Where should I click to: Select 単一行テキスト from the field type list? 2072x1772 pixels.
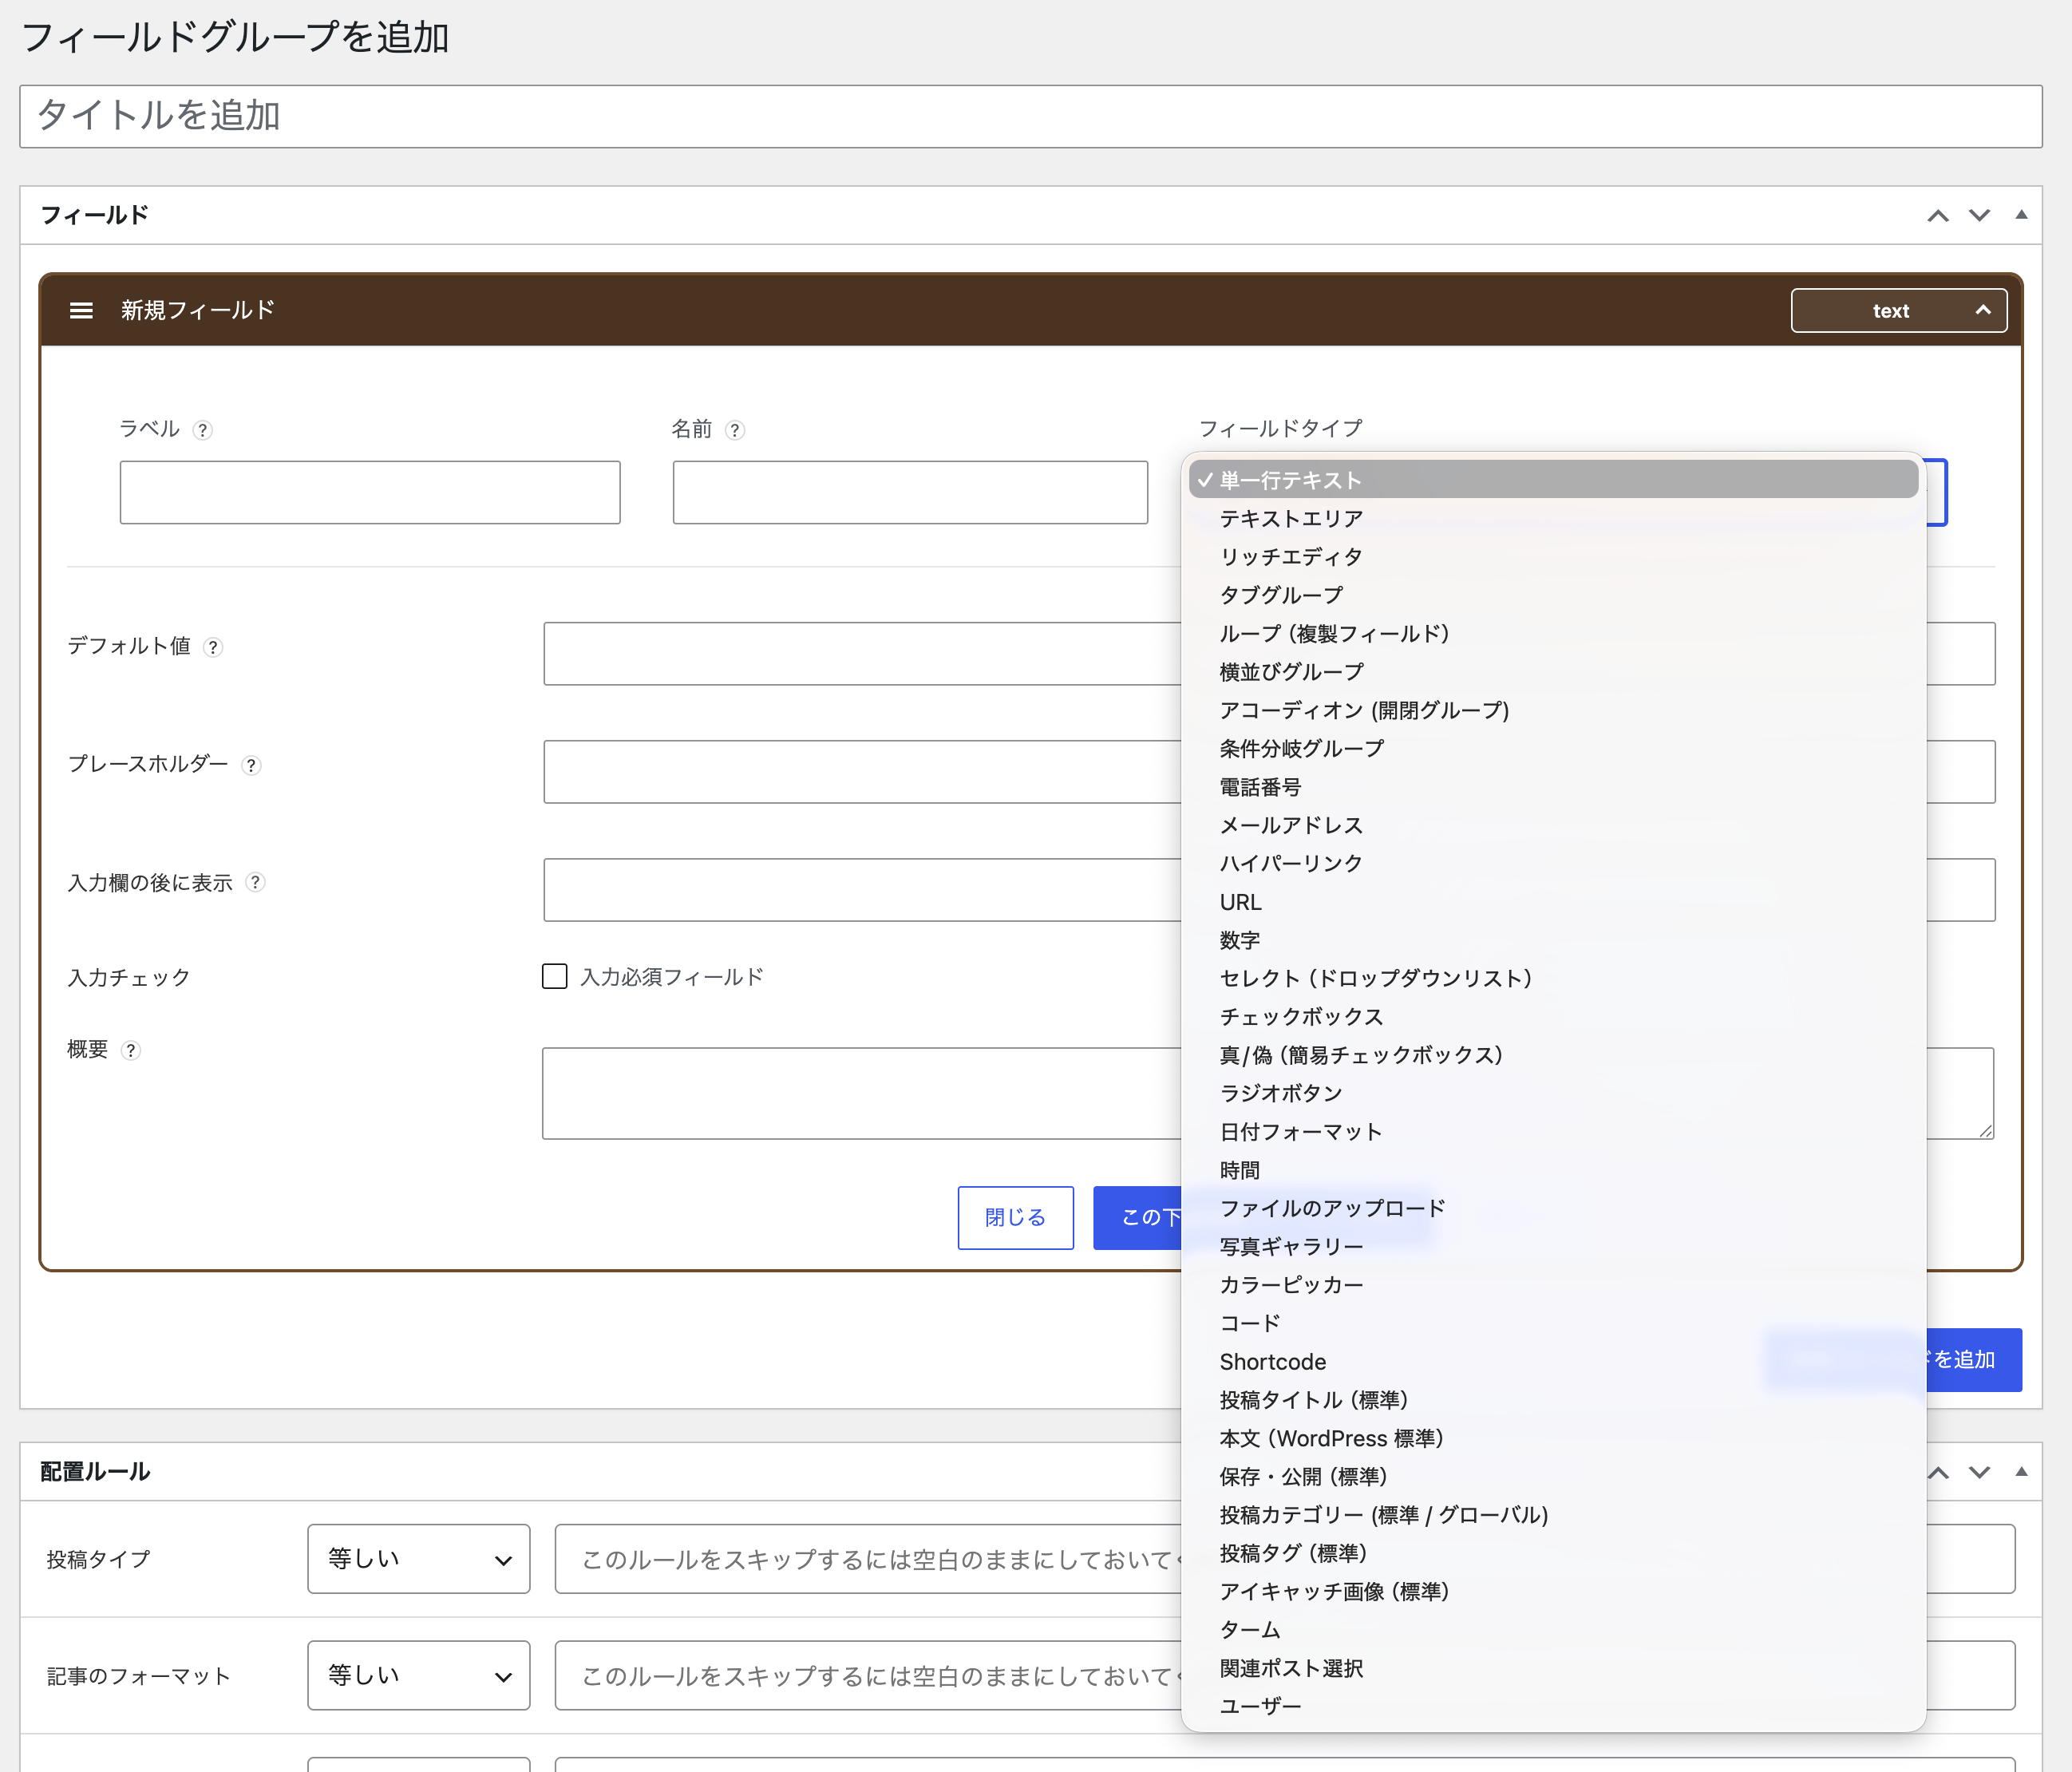pyautogui.click(x=1553, y=480)
